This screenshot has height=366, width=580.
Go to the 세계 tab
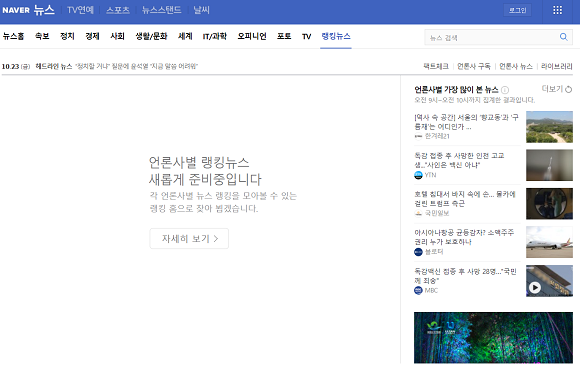[185, 36]
